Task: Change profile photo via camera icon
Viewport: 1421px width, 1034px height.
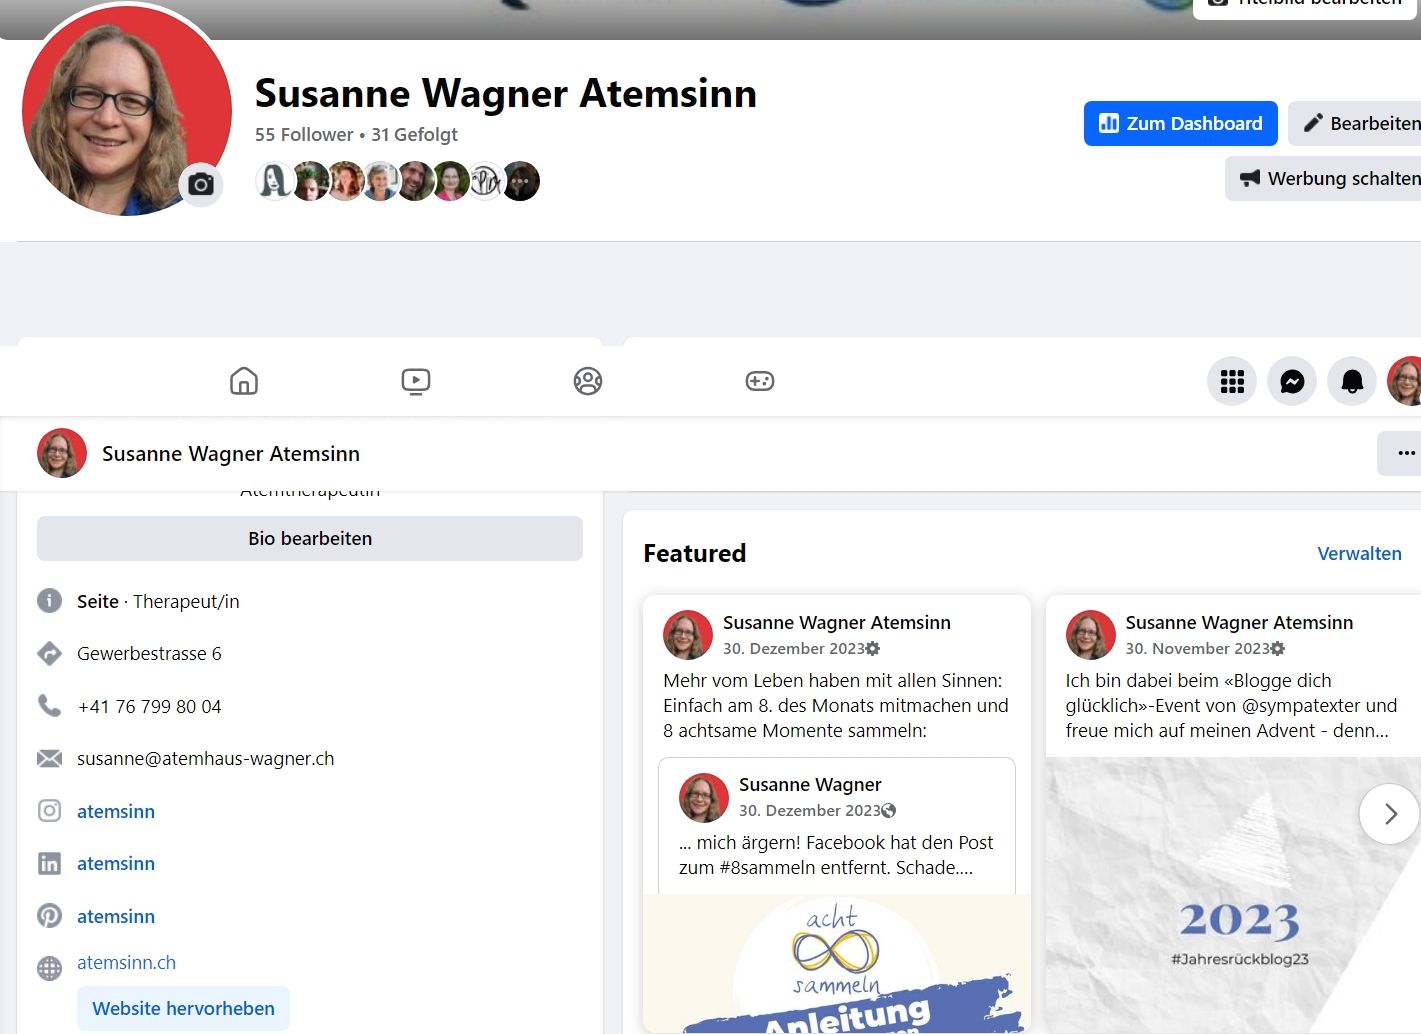Action: (x=201, y=184)
